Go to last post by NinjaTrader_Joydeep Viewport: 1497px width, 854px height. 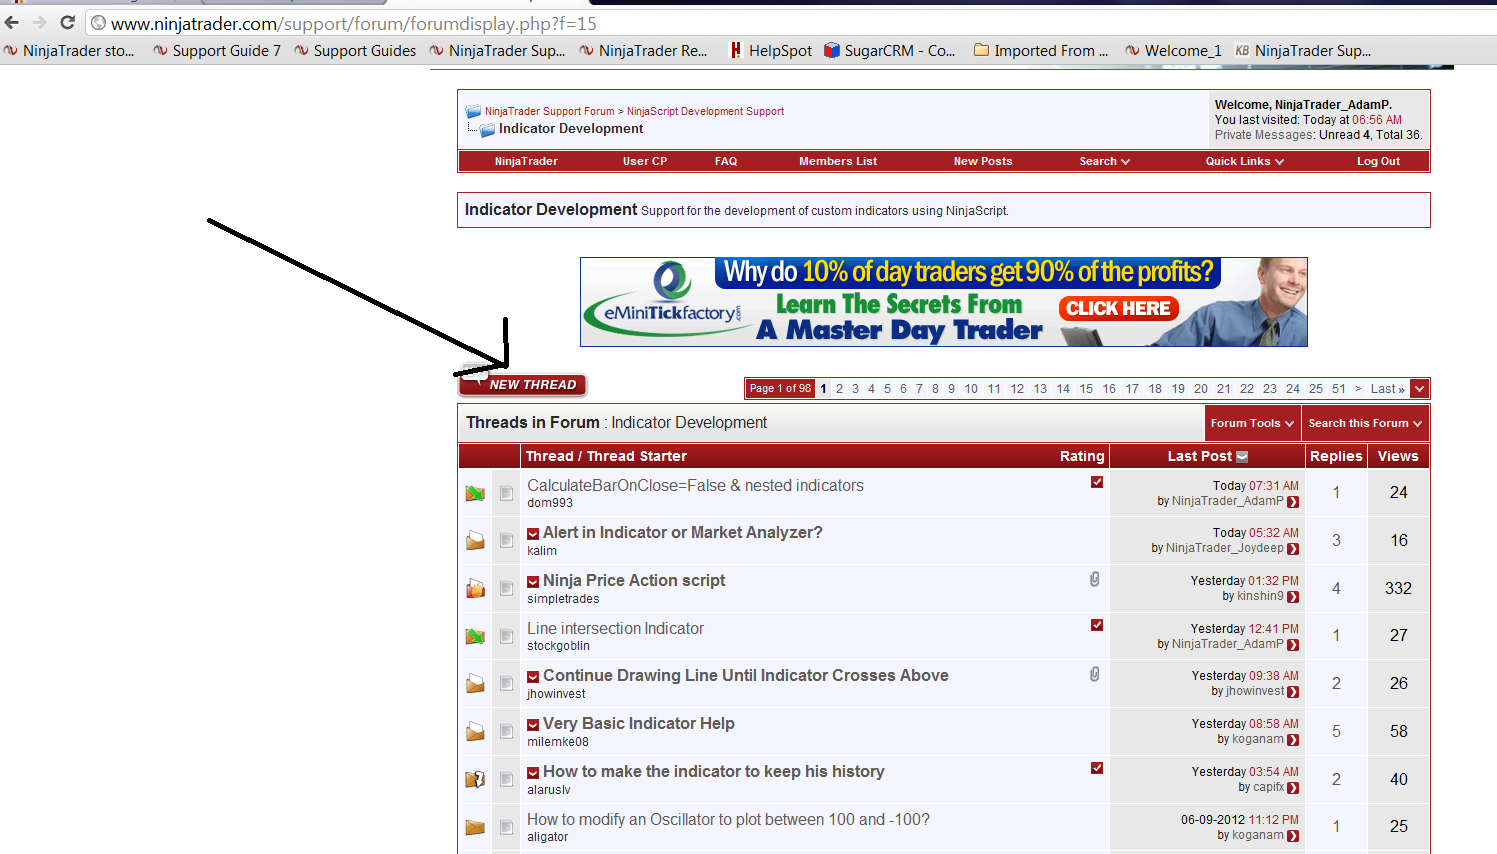pos(1293,549)
